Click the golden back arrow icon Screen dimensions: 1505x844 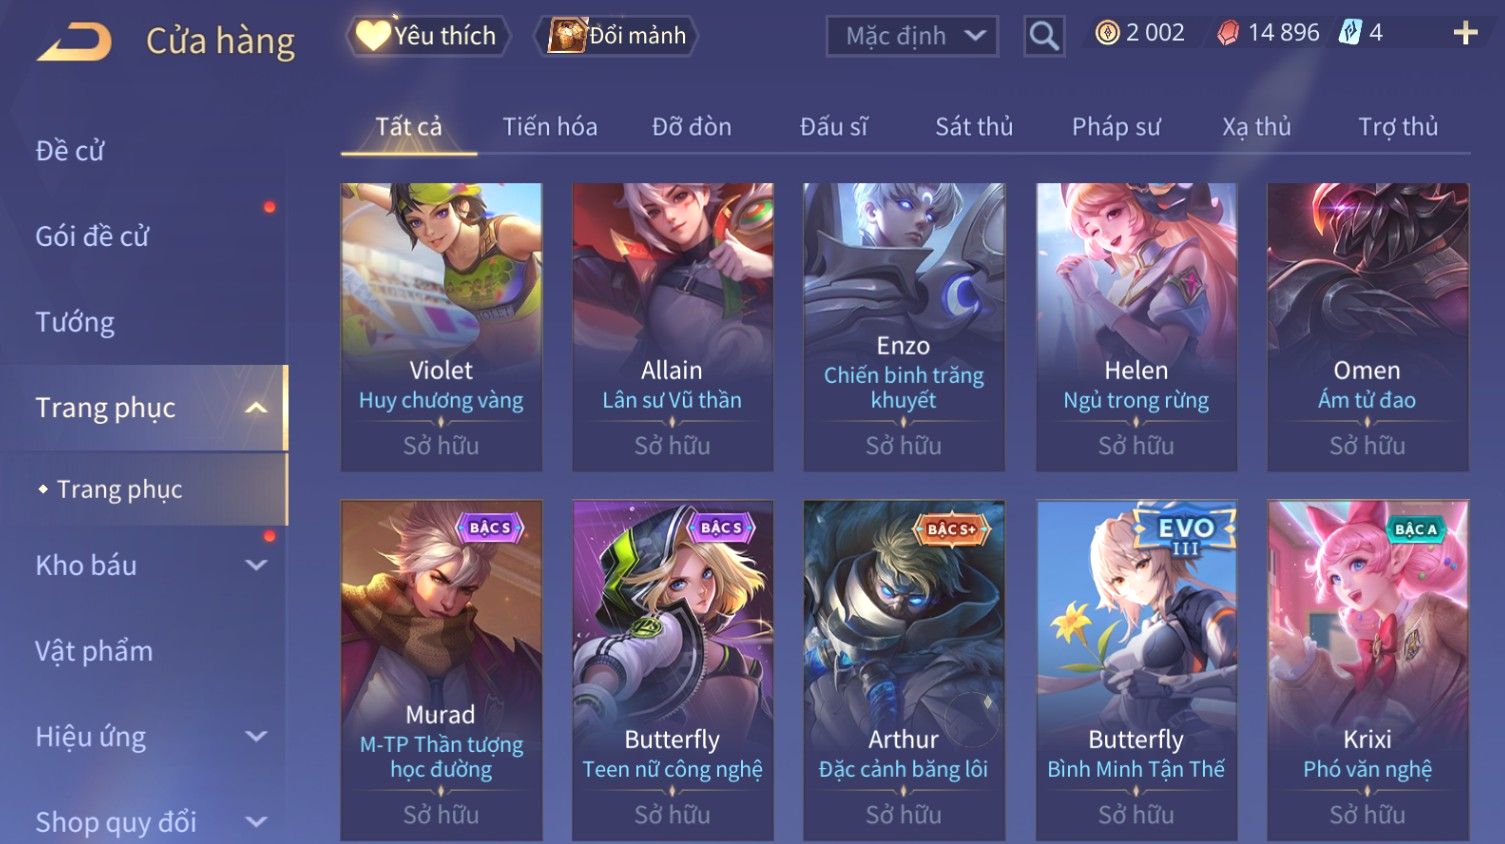click(x=75, y=42)
